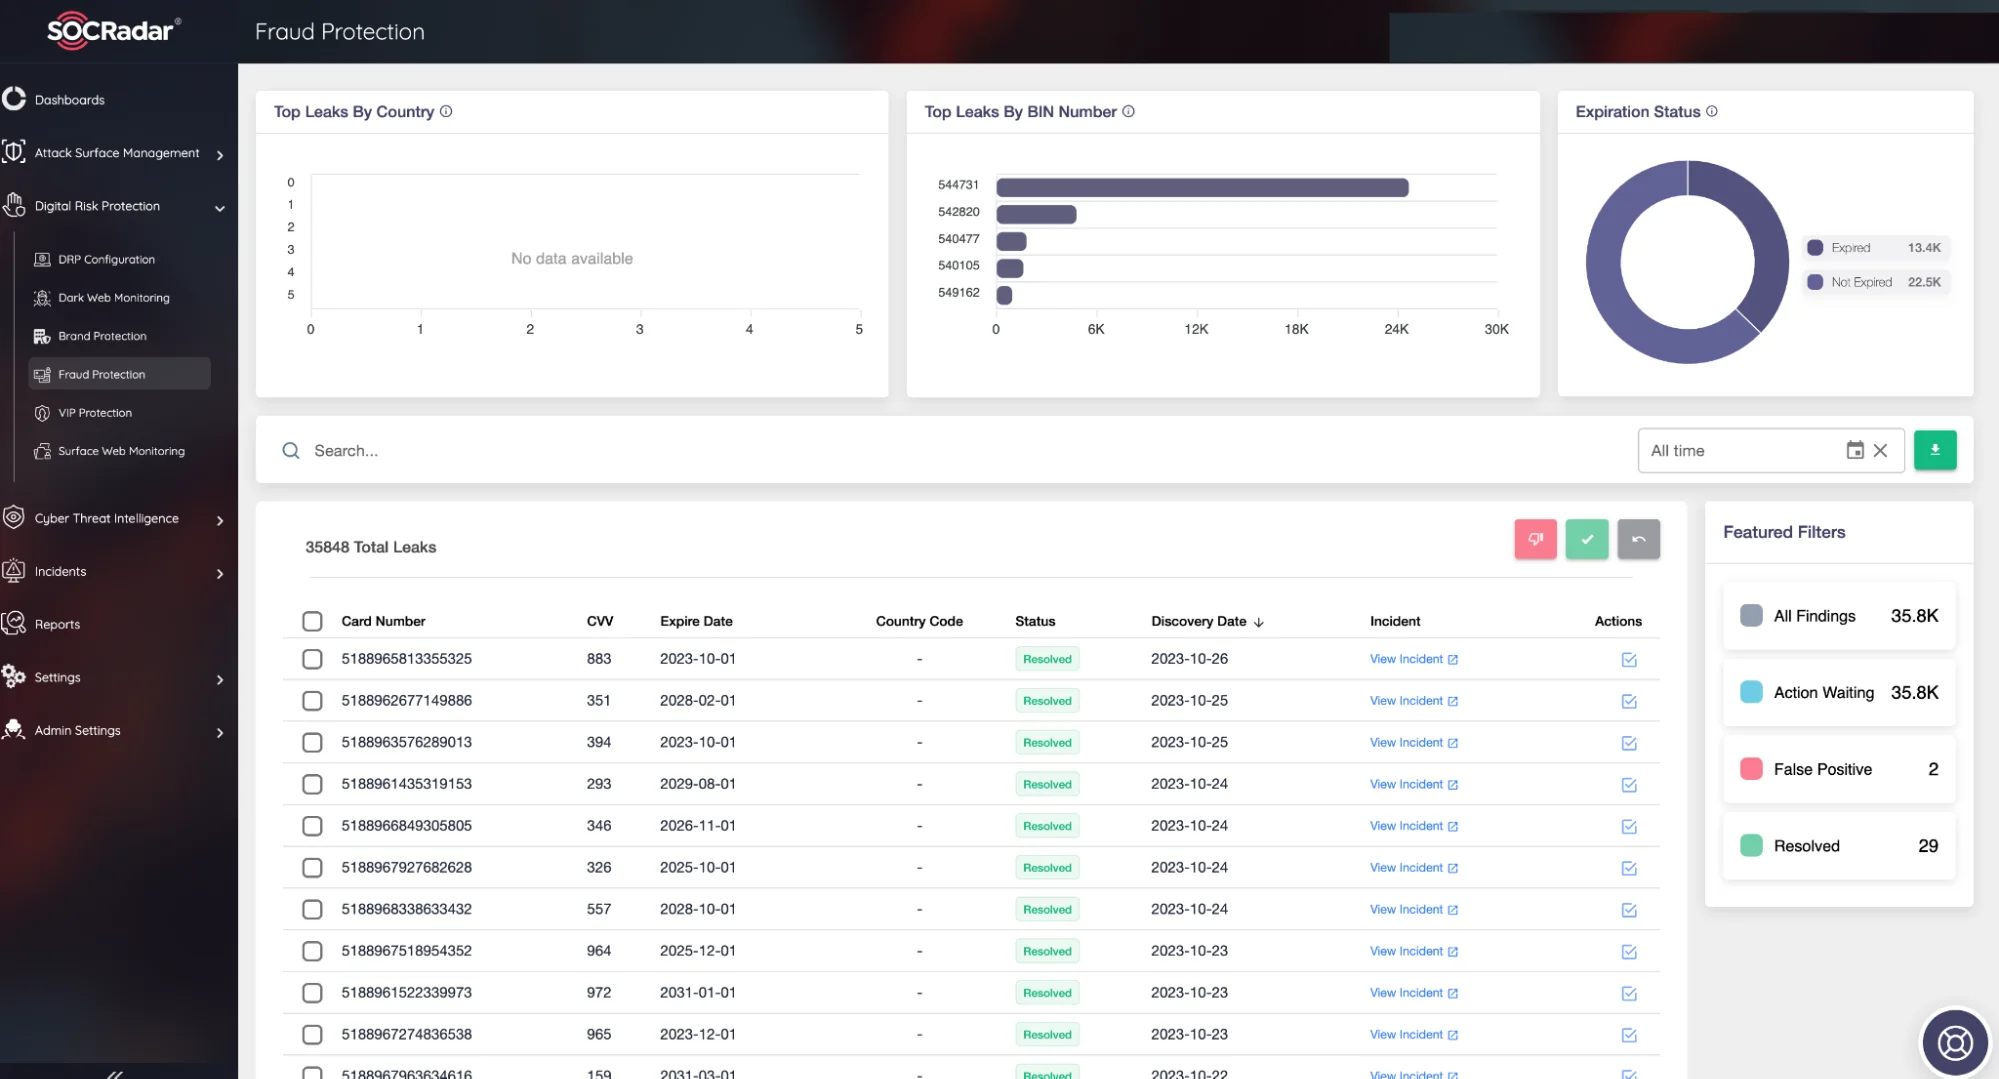The width and height of the screenshot is (1999, 1079).
Task: Sort by Discovery Date column arrow
Action: pyautogui.click(x=1258, y=622)
